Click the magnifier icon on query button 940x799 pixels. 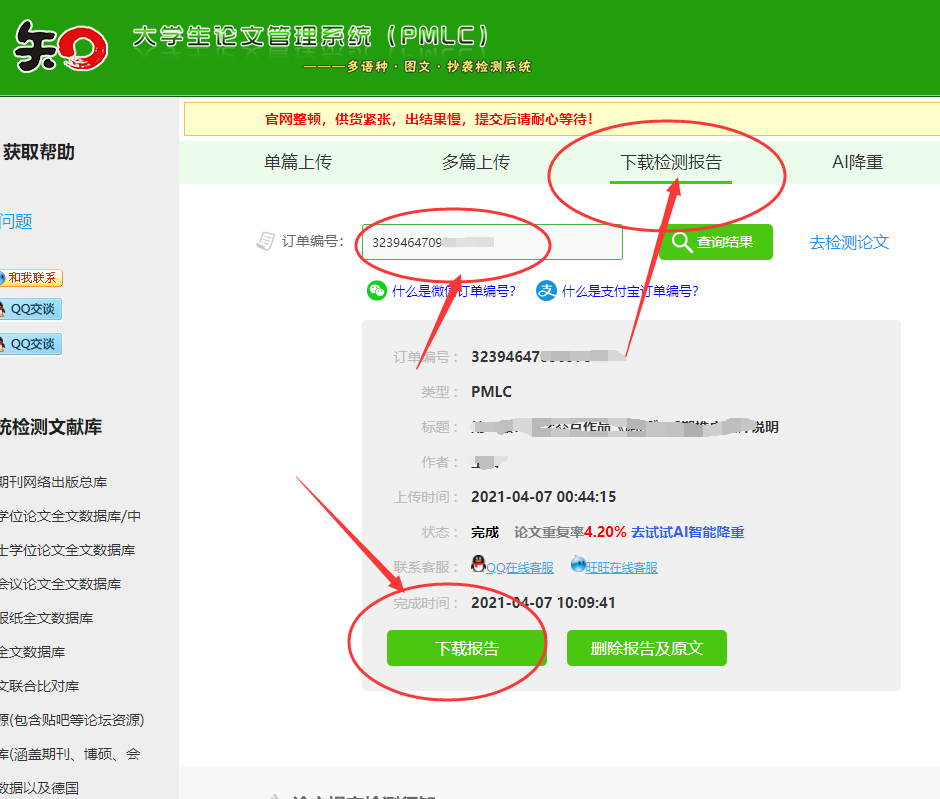coord(682,242)
